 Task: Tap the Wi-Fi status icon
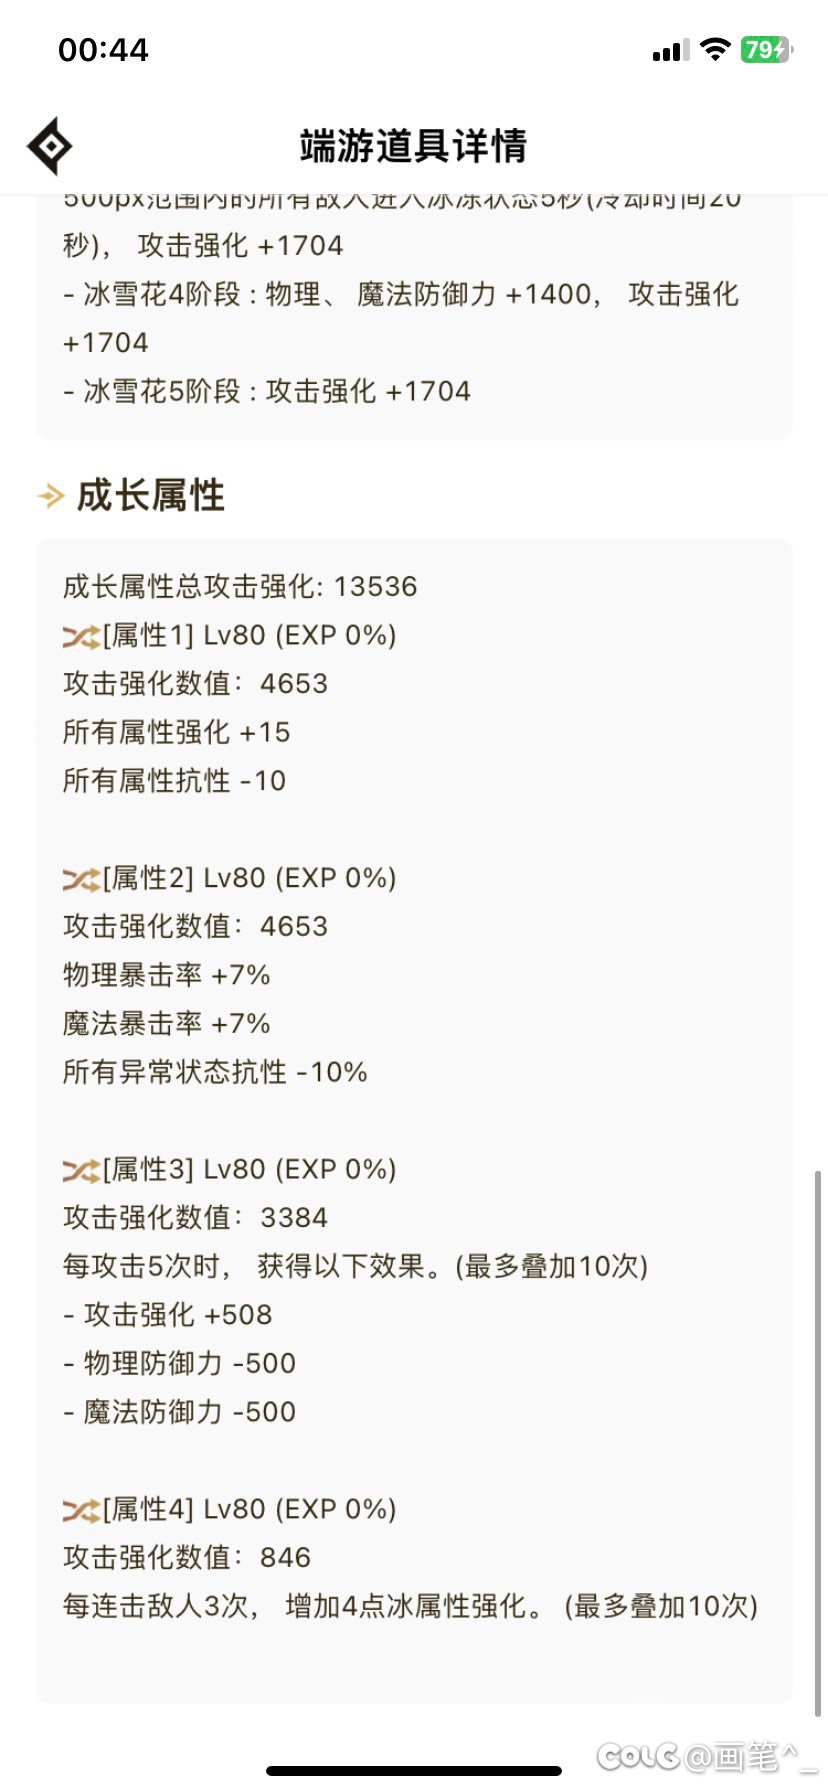coord(715,49)
